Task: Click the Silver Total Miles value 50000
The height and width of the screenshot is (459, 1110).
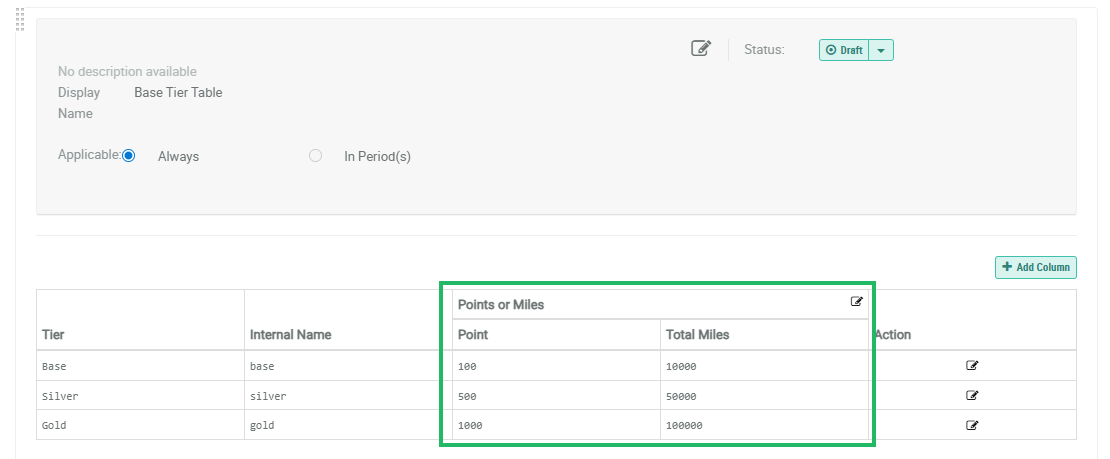Action: tap(683, 396)
